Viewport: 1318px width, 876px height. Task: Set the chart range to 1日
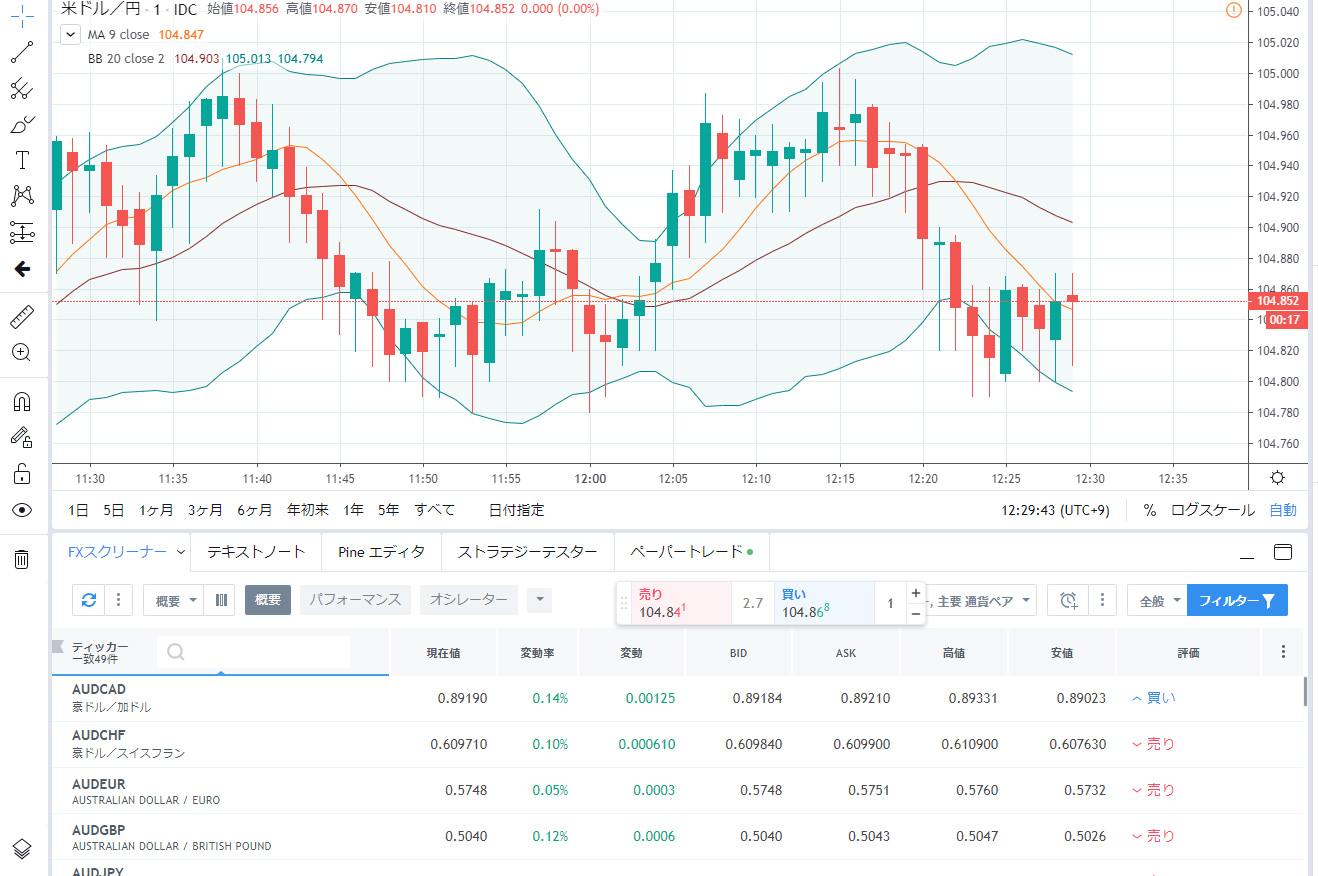click(78, 510)
